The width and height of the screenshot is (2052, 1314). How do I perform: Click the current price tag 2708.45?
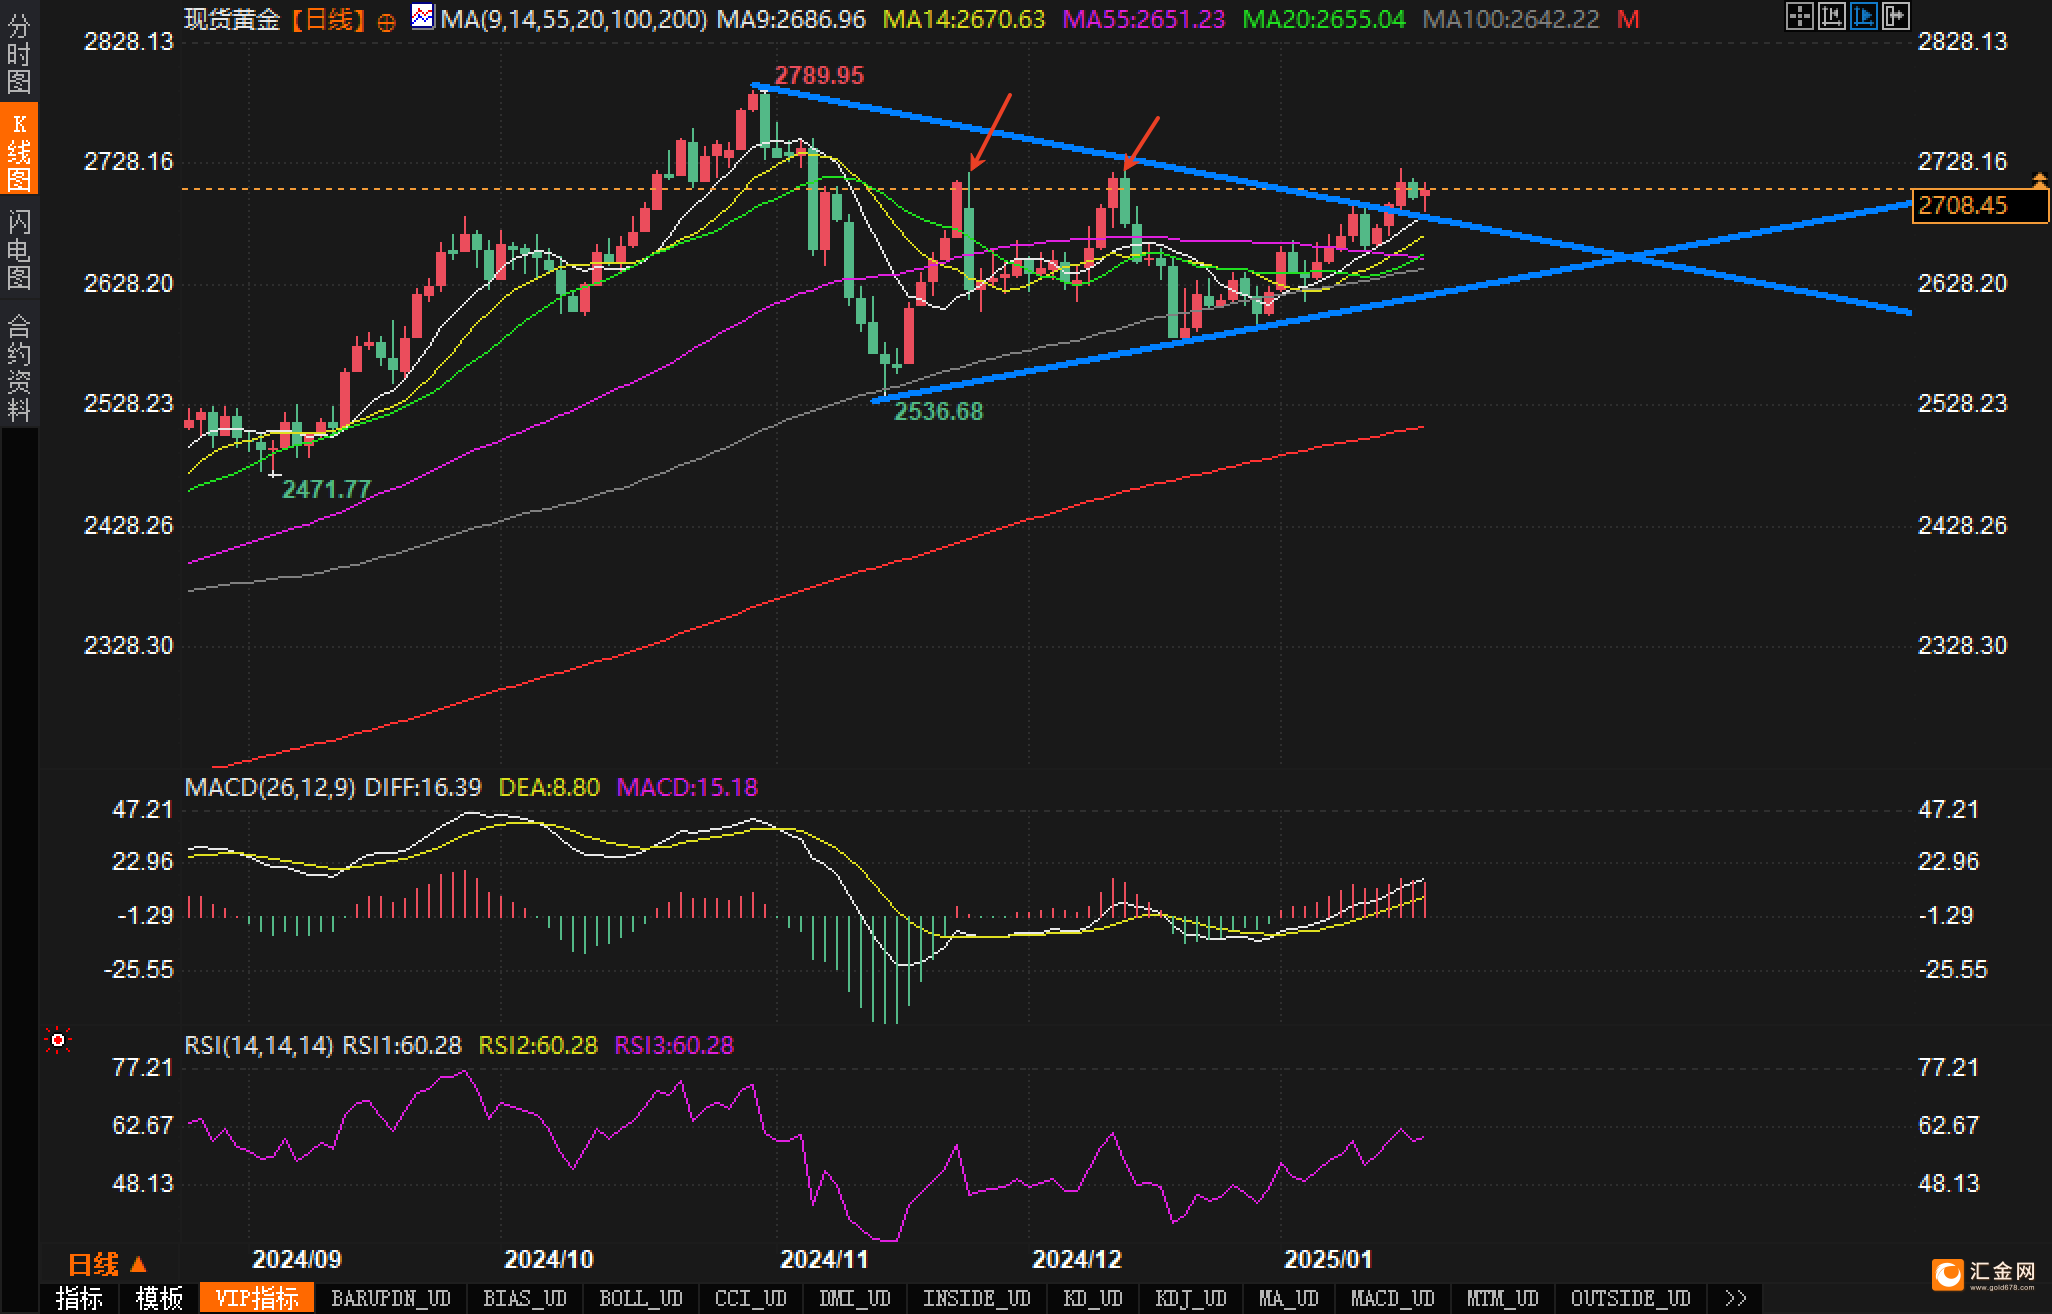click(1979, 205)
